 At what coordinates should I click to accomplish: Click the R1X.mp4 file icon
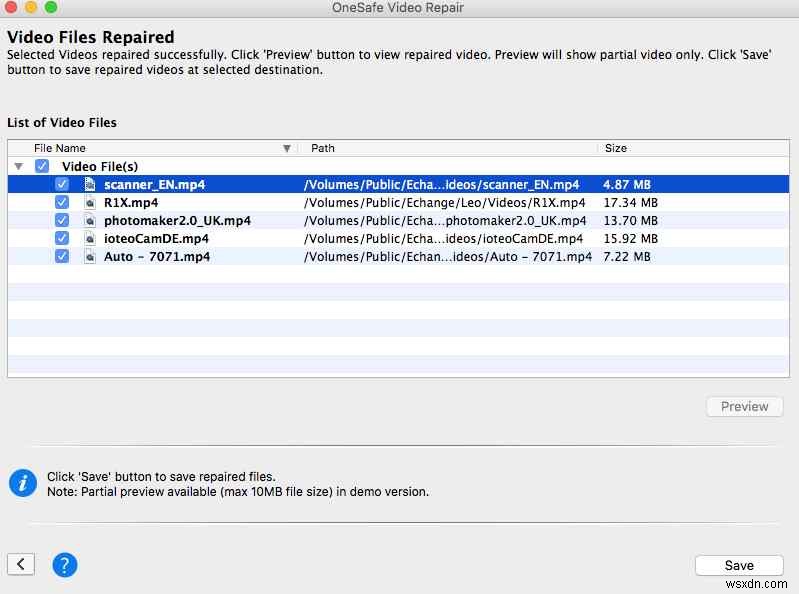click(x=90, y=203)
